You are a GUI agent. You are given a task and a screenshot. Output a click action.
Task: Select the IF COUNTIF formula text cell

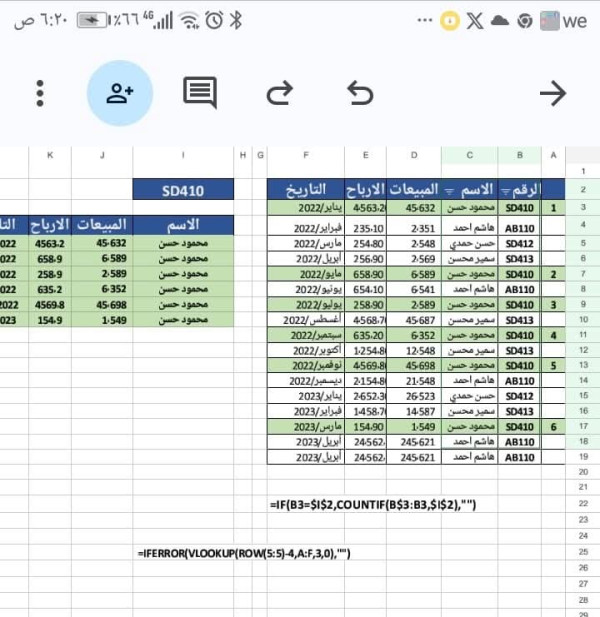click(x=373, y=505)
